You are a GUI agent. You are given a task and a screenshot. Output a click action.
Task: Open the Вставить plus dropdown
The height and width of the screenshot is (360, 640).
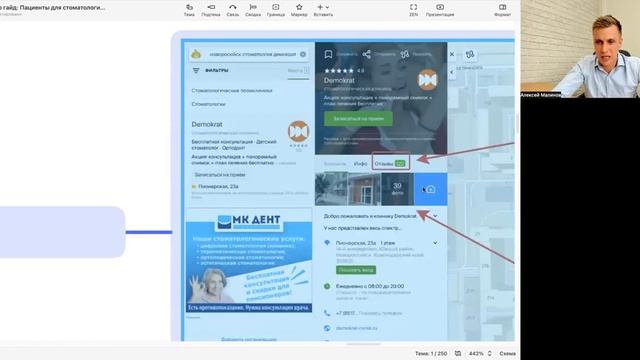323,10
